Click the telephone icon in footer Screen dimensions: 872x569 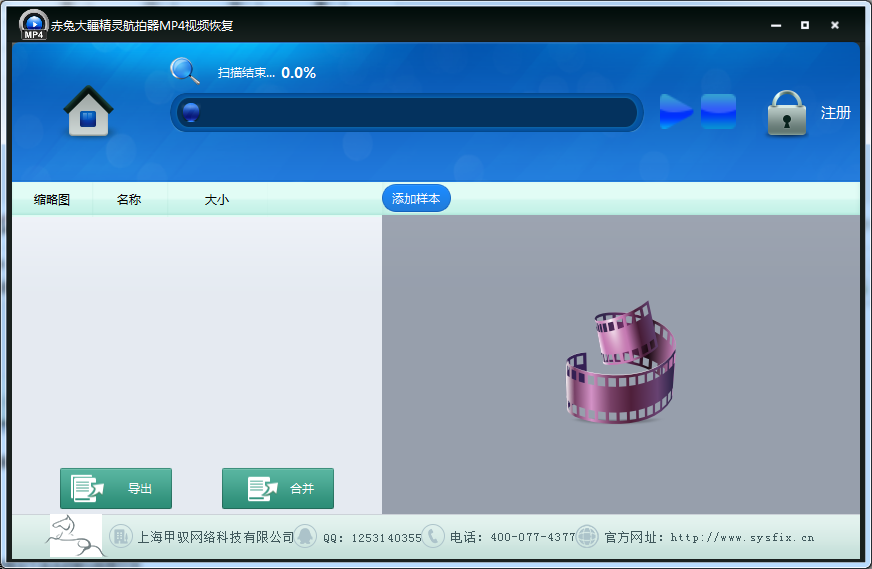pyautogui.click(x=433, y=536)
